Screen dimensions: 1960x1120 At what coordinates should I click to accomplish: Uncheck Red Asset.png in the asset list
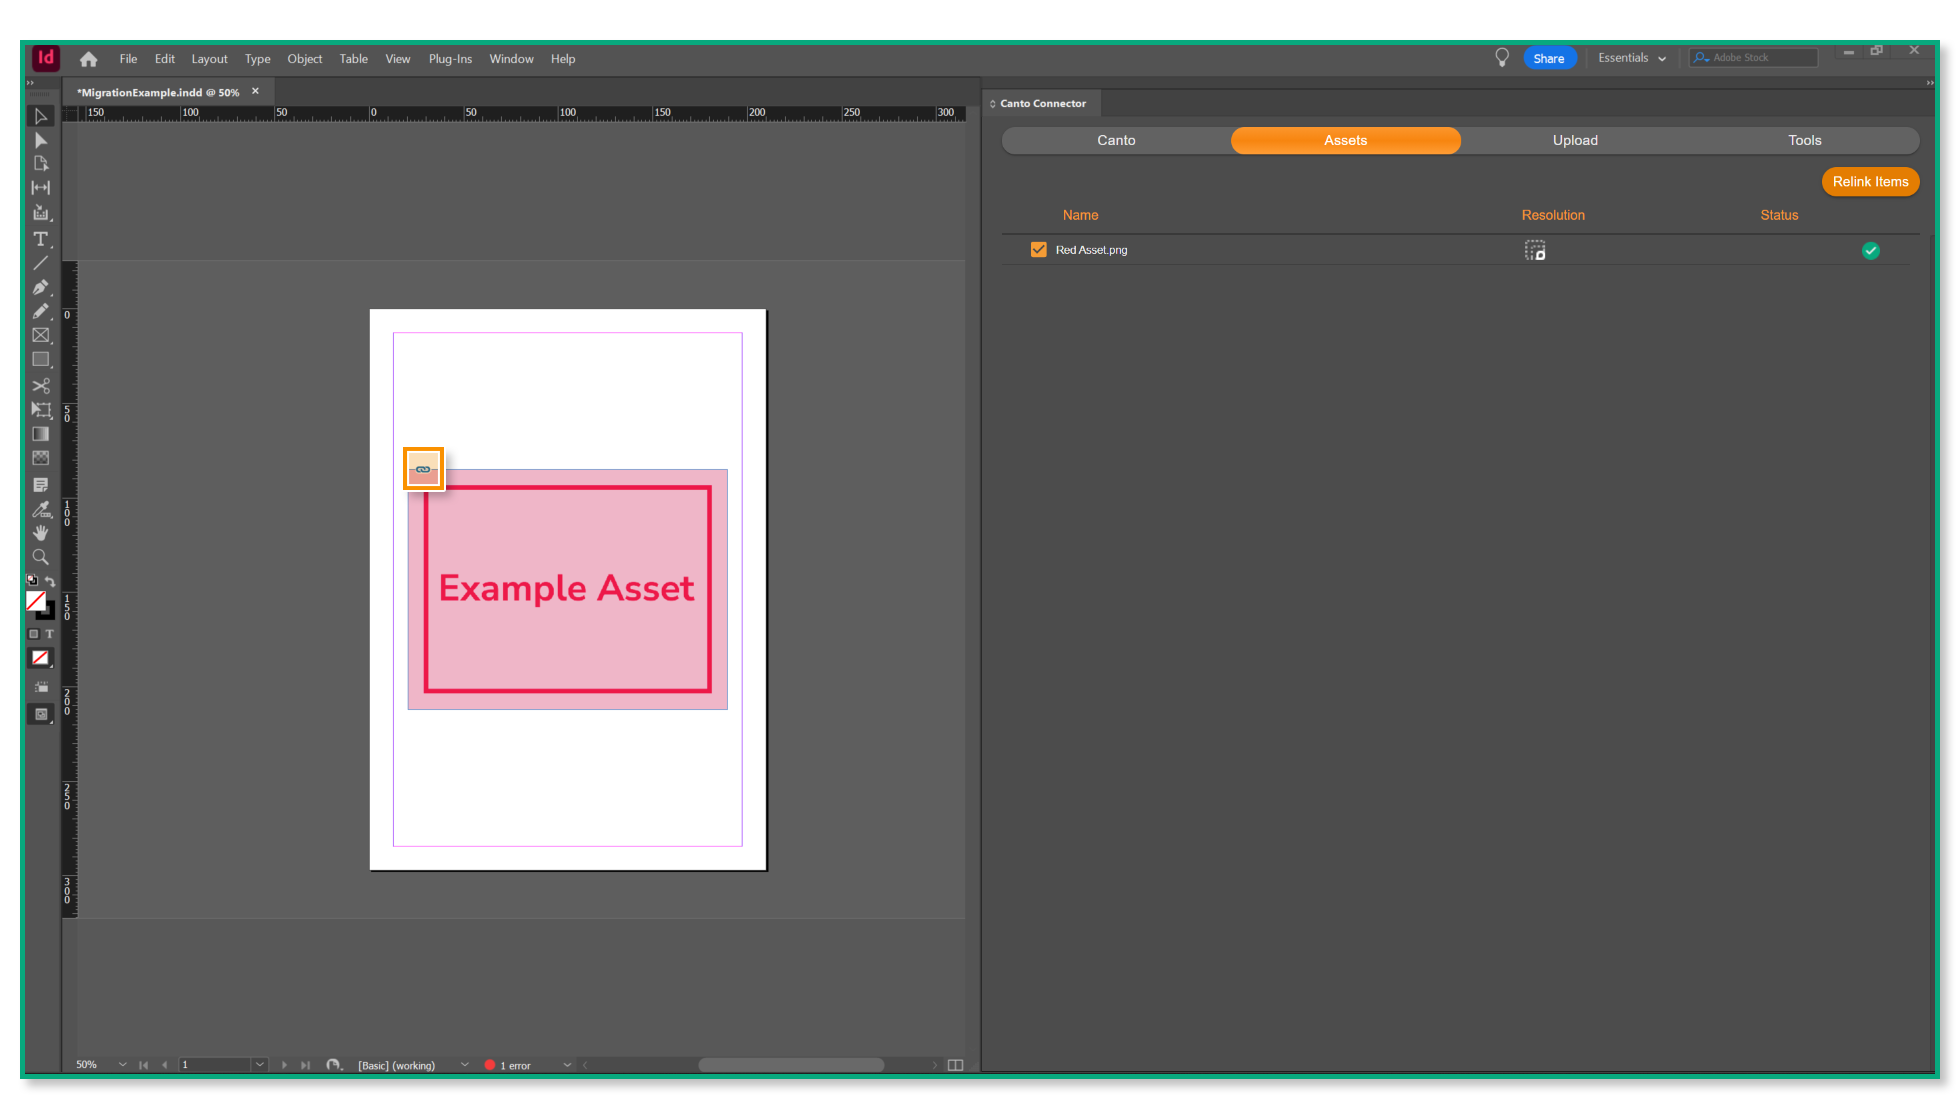coord(1038,249)
